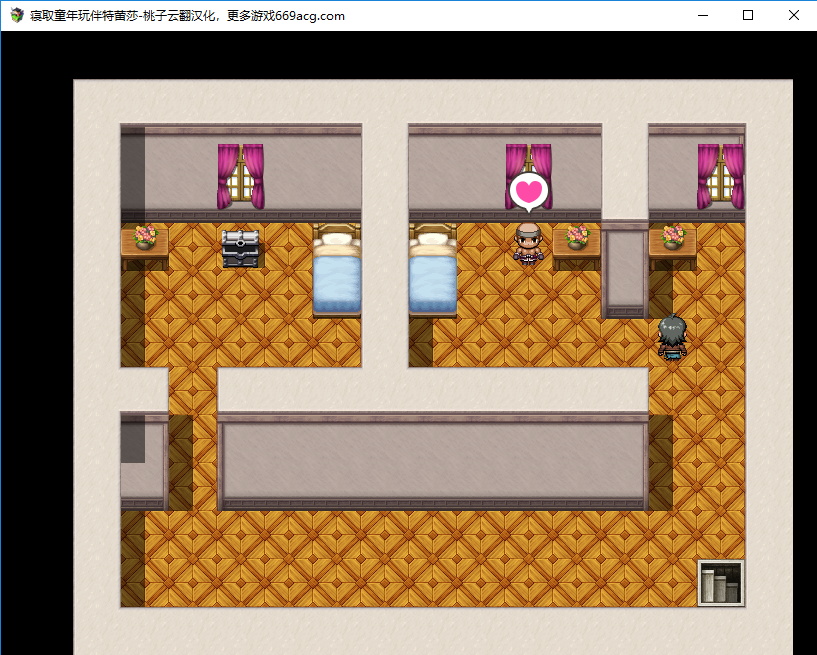Image resolution: width=817 pixels, height=655 pixels.
Task: Click the bald man with headband
Action: [528, 244]
